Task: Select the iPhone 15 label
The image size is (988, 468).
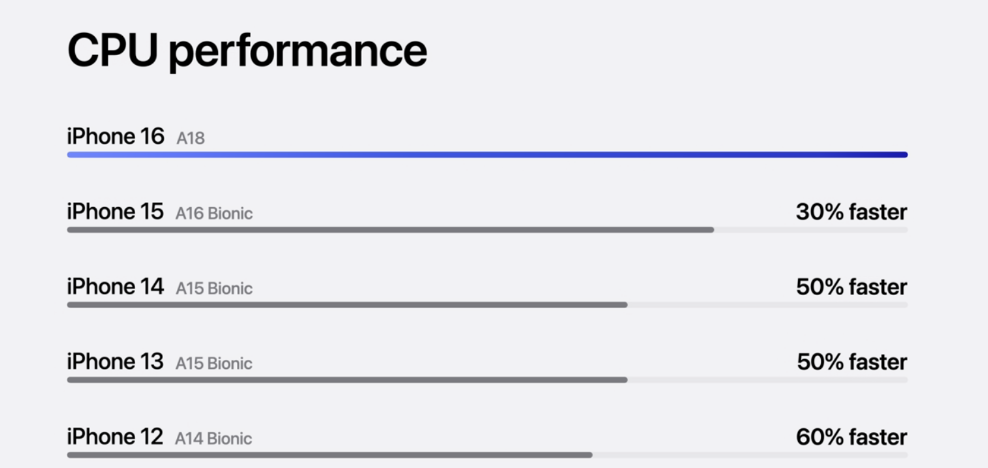Action: coord(115,212)
